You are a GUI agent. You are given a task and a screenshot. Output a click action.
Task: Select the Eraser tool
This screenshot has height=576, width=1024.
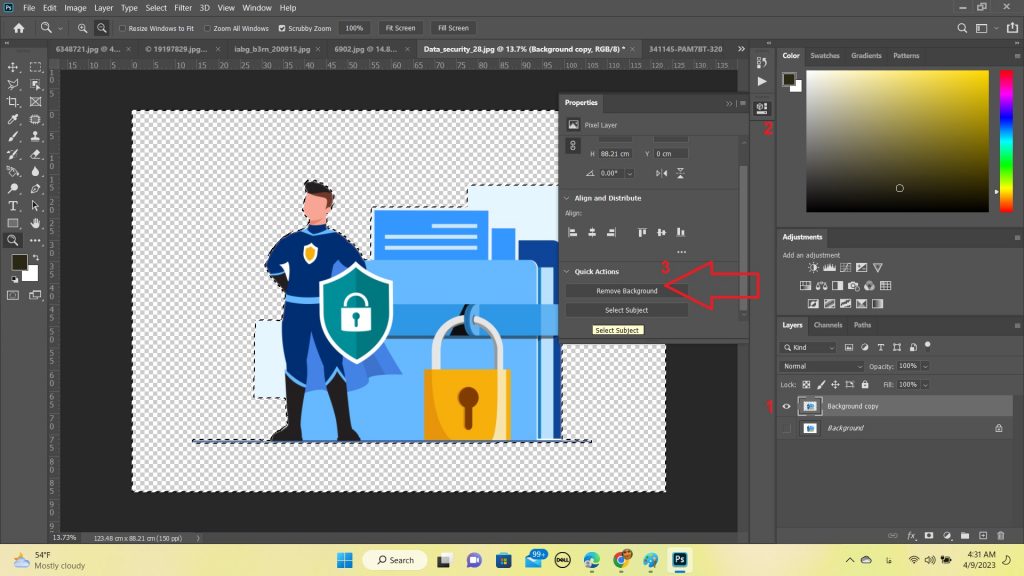36,154
